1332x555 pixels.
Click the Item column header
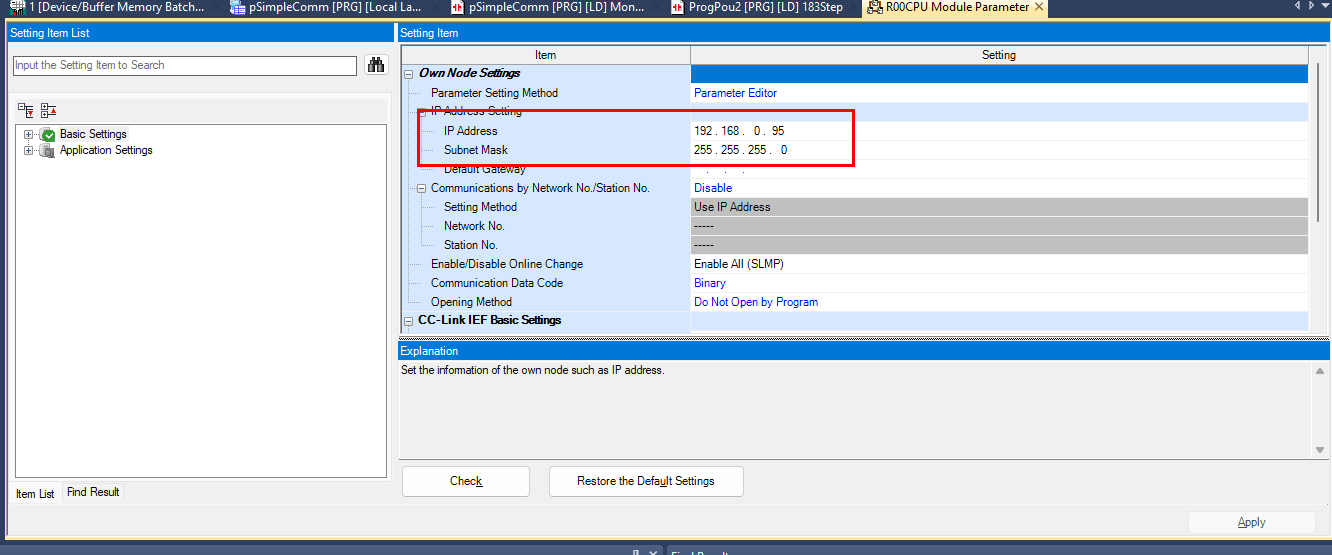click(545, 55)
